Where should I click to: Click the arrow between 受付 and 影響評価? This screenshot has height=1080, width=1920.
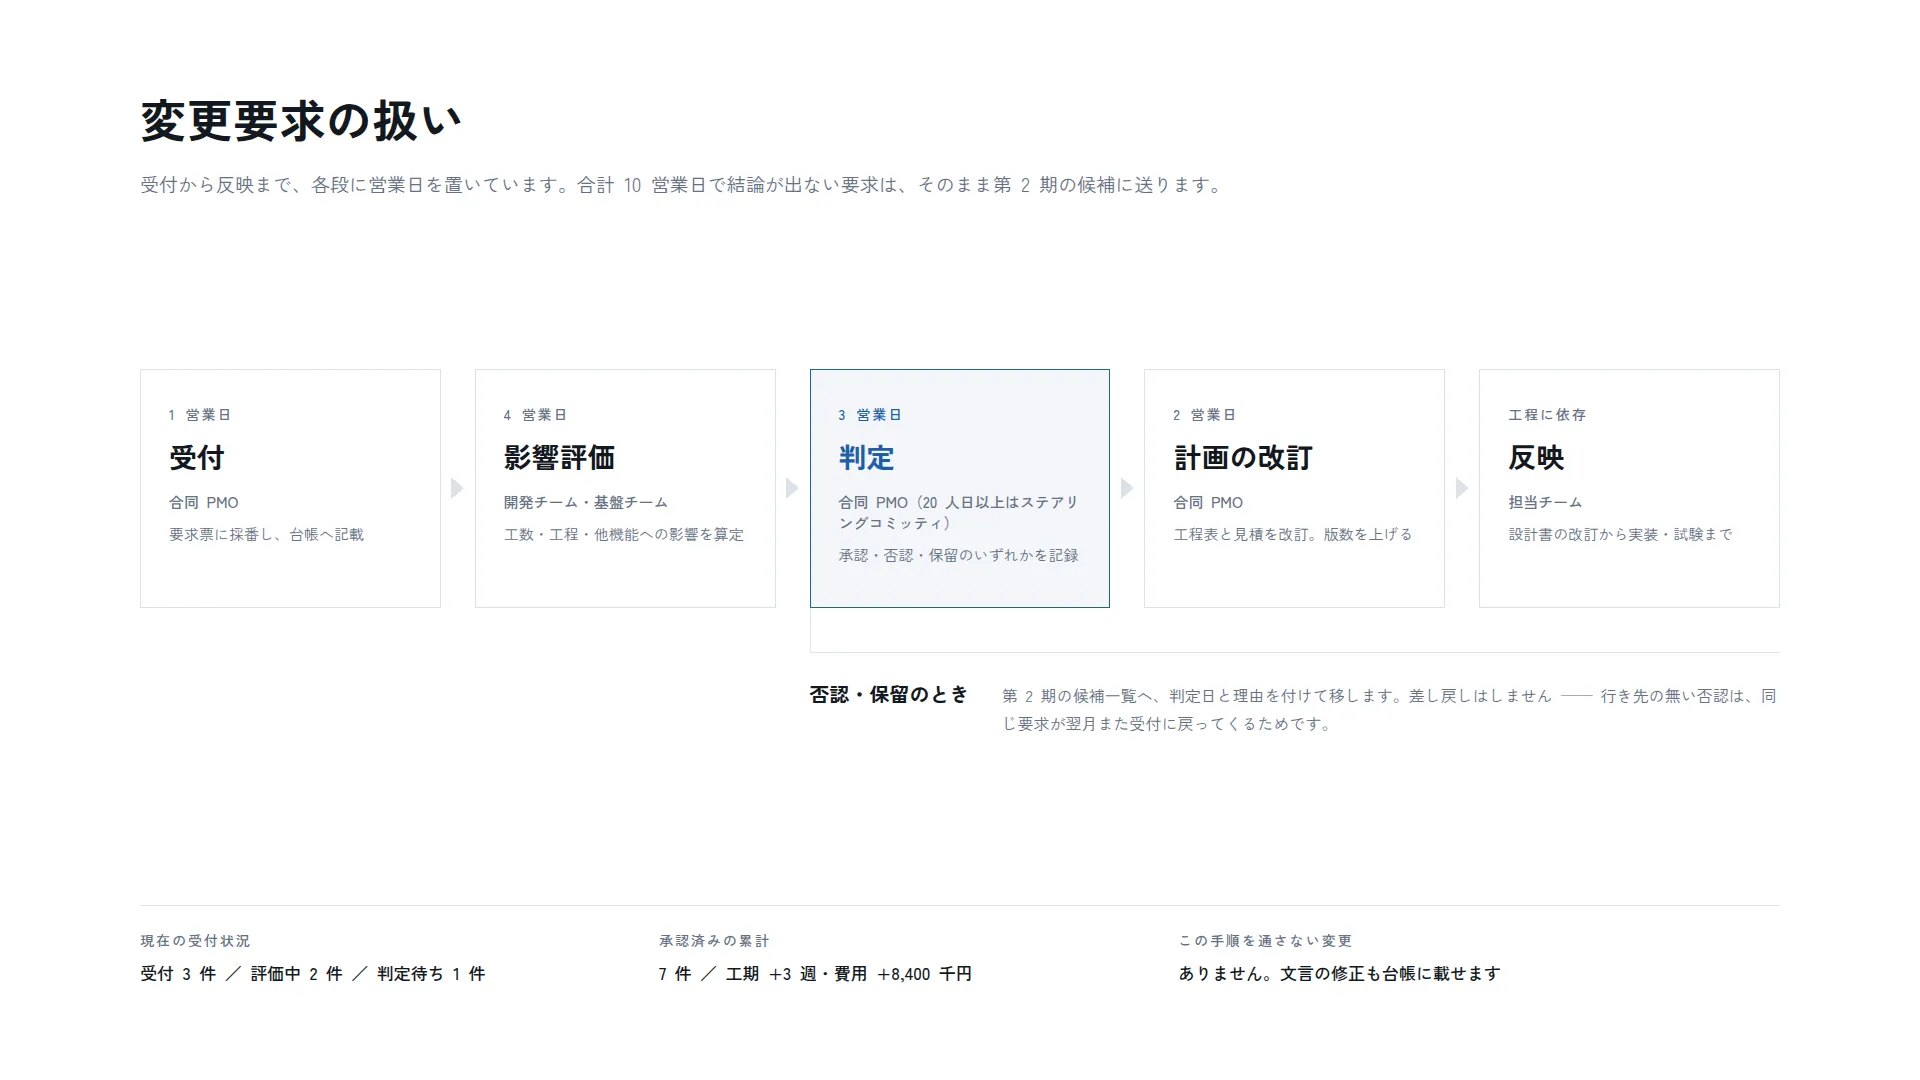(x=457, y=488)
